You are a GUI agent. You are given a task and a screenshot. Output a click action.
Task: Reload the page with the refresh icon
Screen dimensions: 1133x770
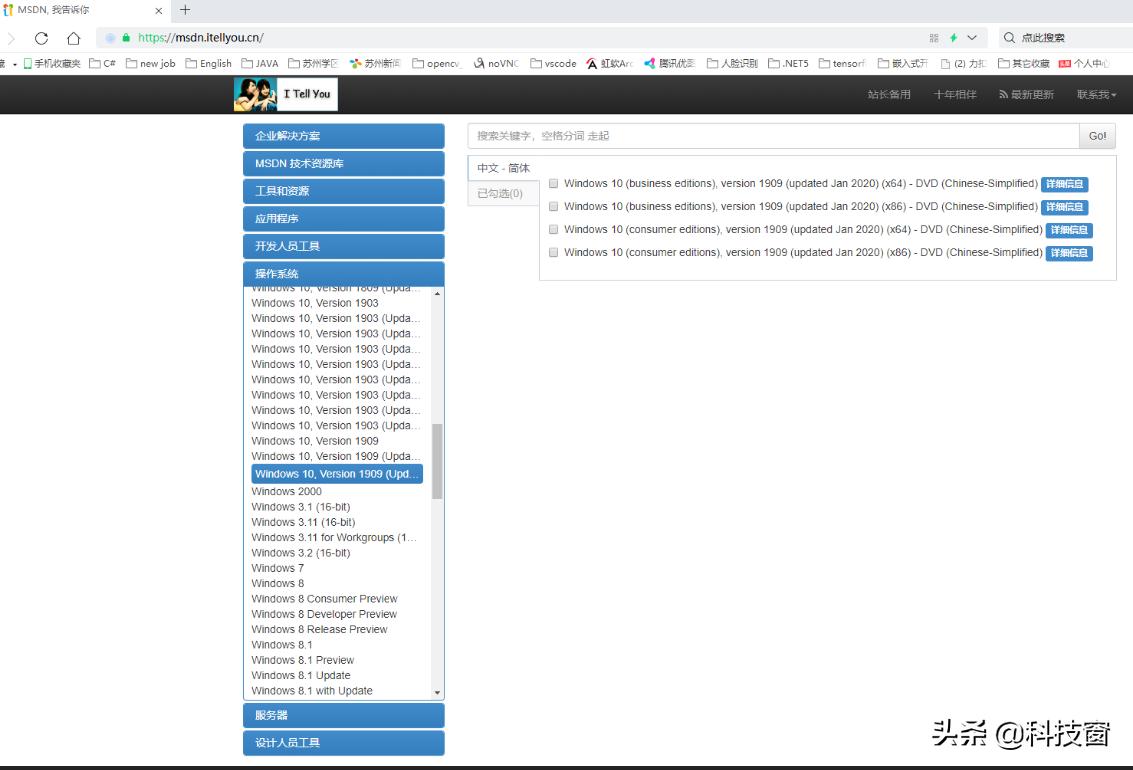tap(41, 38)
